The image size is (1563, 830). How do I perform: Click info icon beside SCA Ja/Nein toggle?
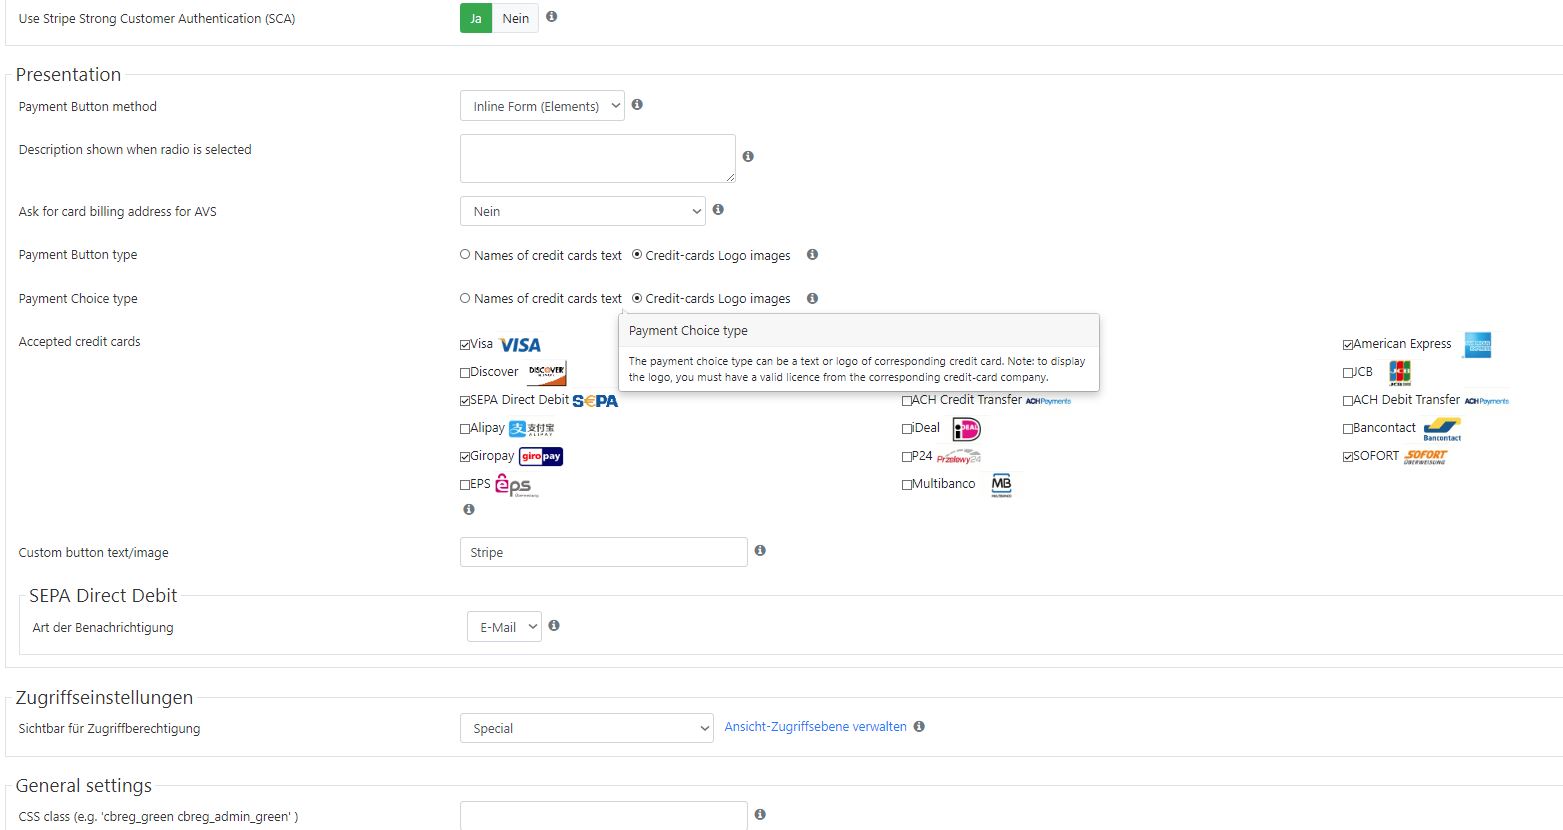click(551, 17)
